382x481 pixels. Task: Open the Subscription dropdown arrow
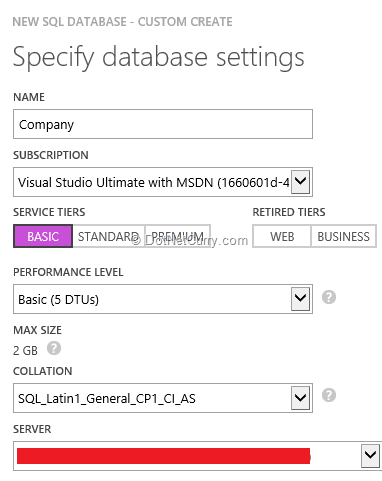click(x=300, y=182)
